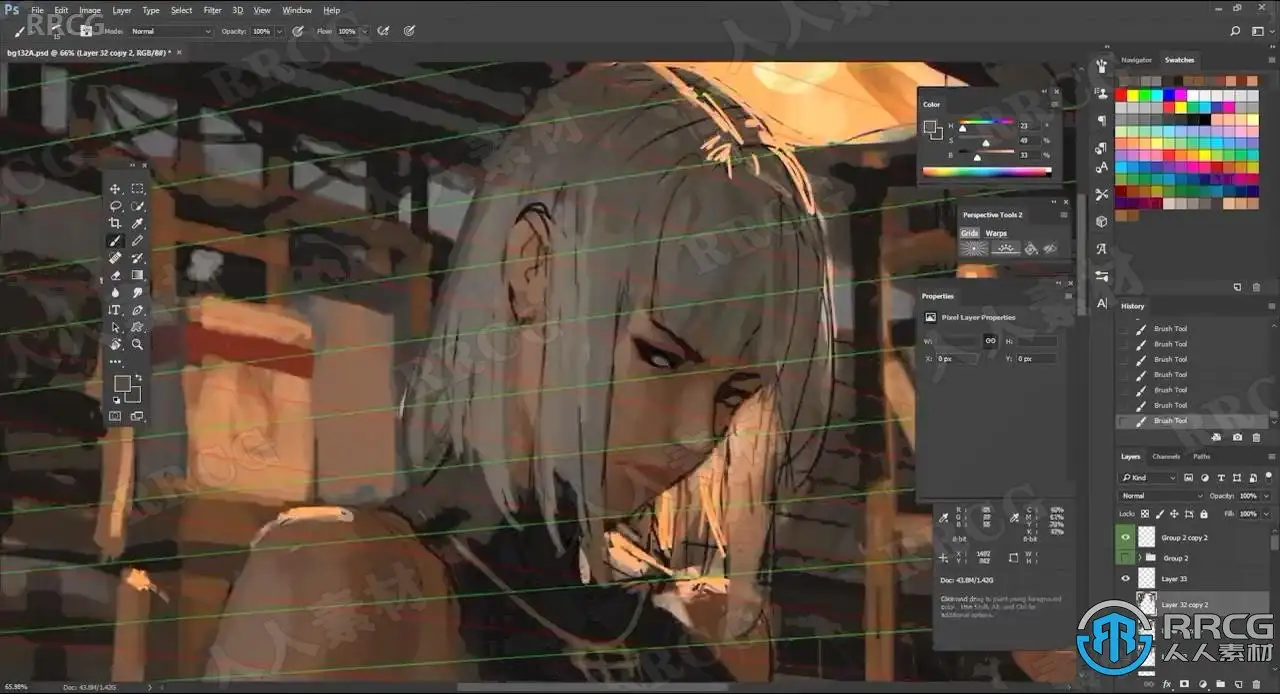Viewport: 1280px width, 694px height.
Task: Select the Layer 32 copy 2 thumbnail
Action: pyautogui.click(x=1146, y=605)
